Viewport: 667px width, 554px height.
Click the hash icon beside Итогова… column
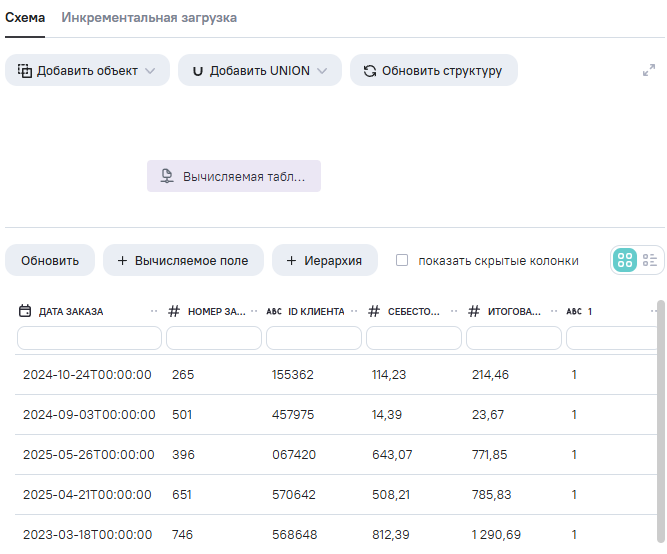(474, 311)
